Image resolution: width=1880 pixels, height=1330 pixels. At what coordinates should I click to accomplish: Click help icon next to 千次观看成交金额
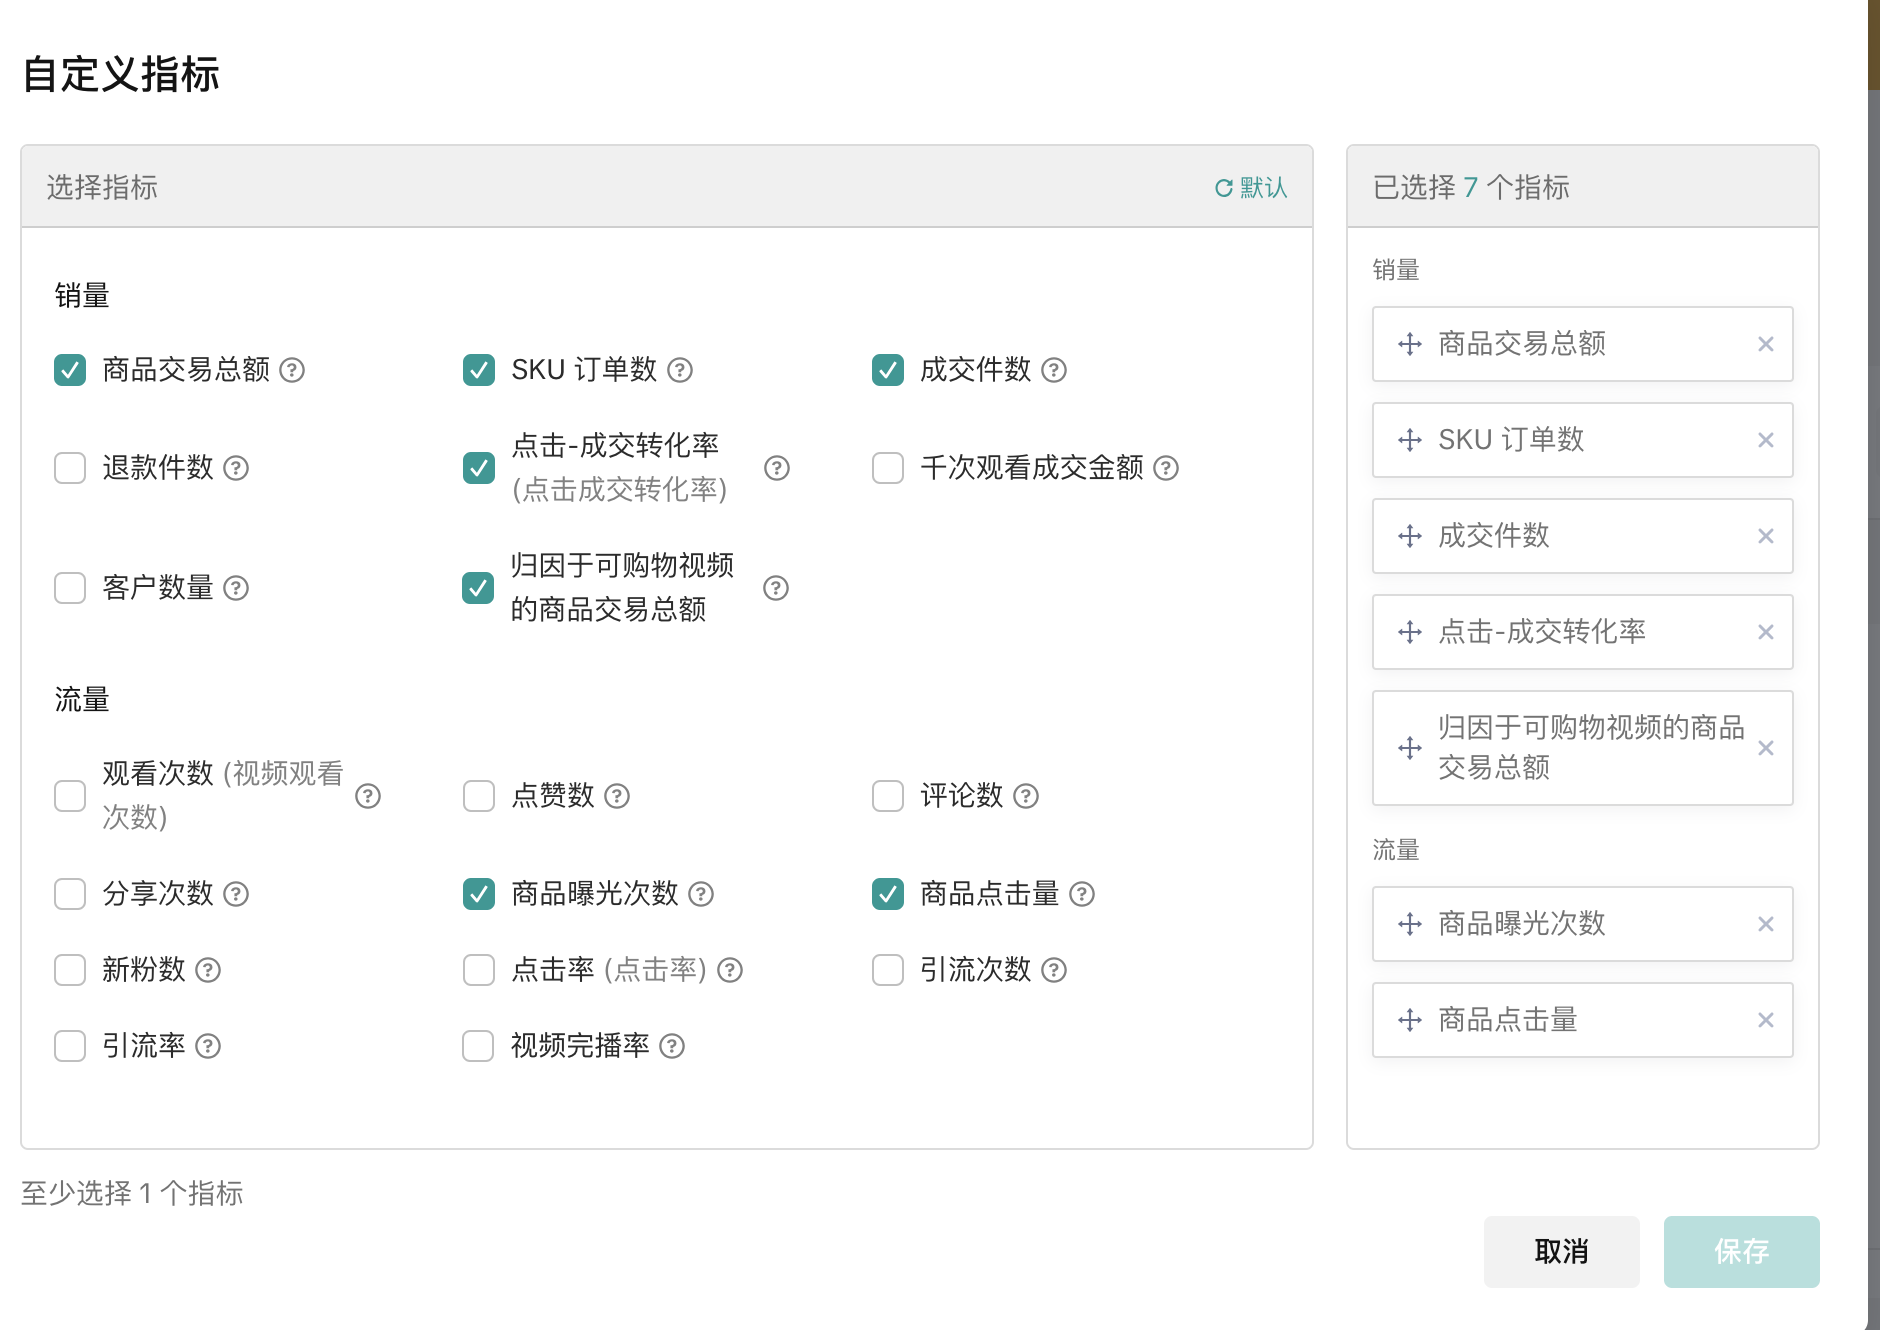click(x=1166, y=468)
